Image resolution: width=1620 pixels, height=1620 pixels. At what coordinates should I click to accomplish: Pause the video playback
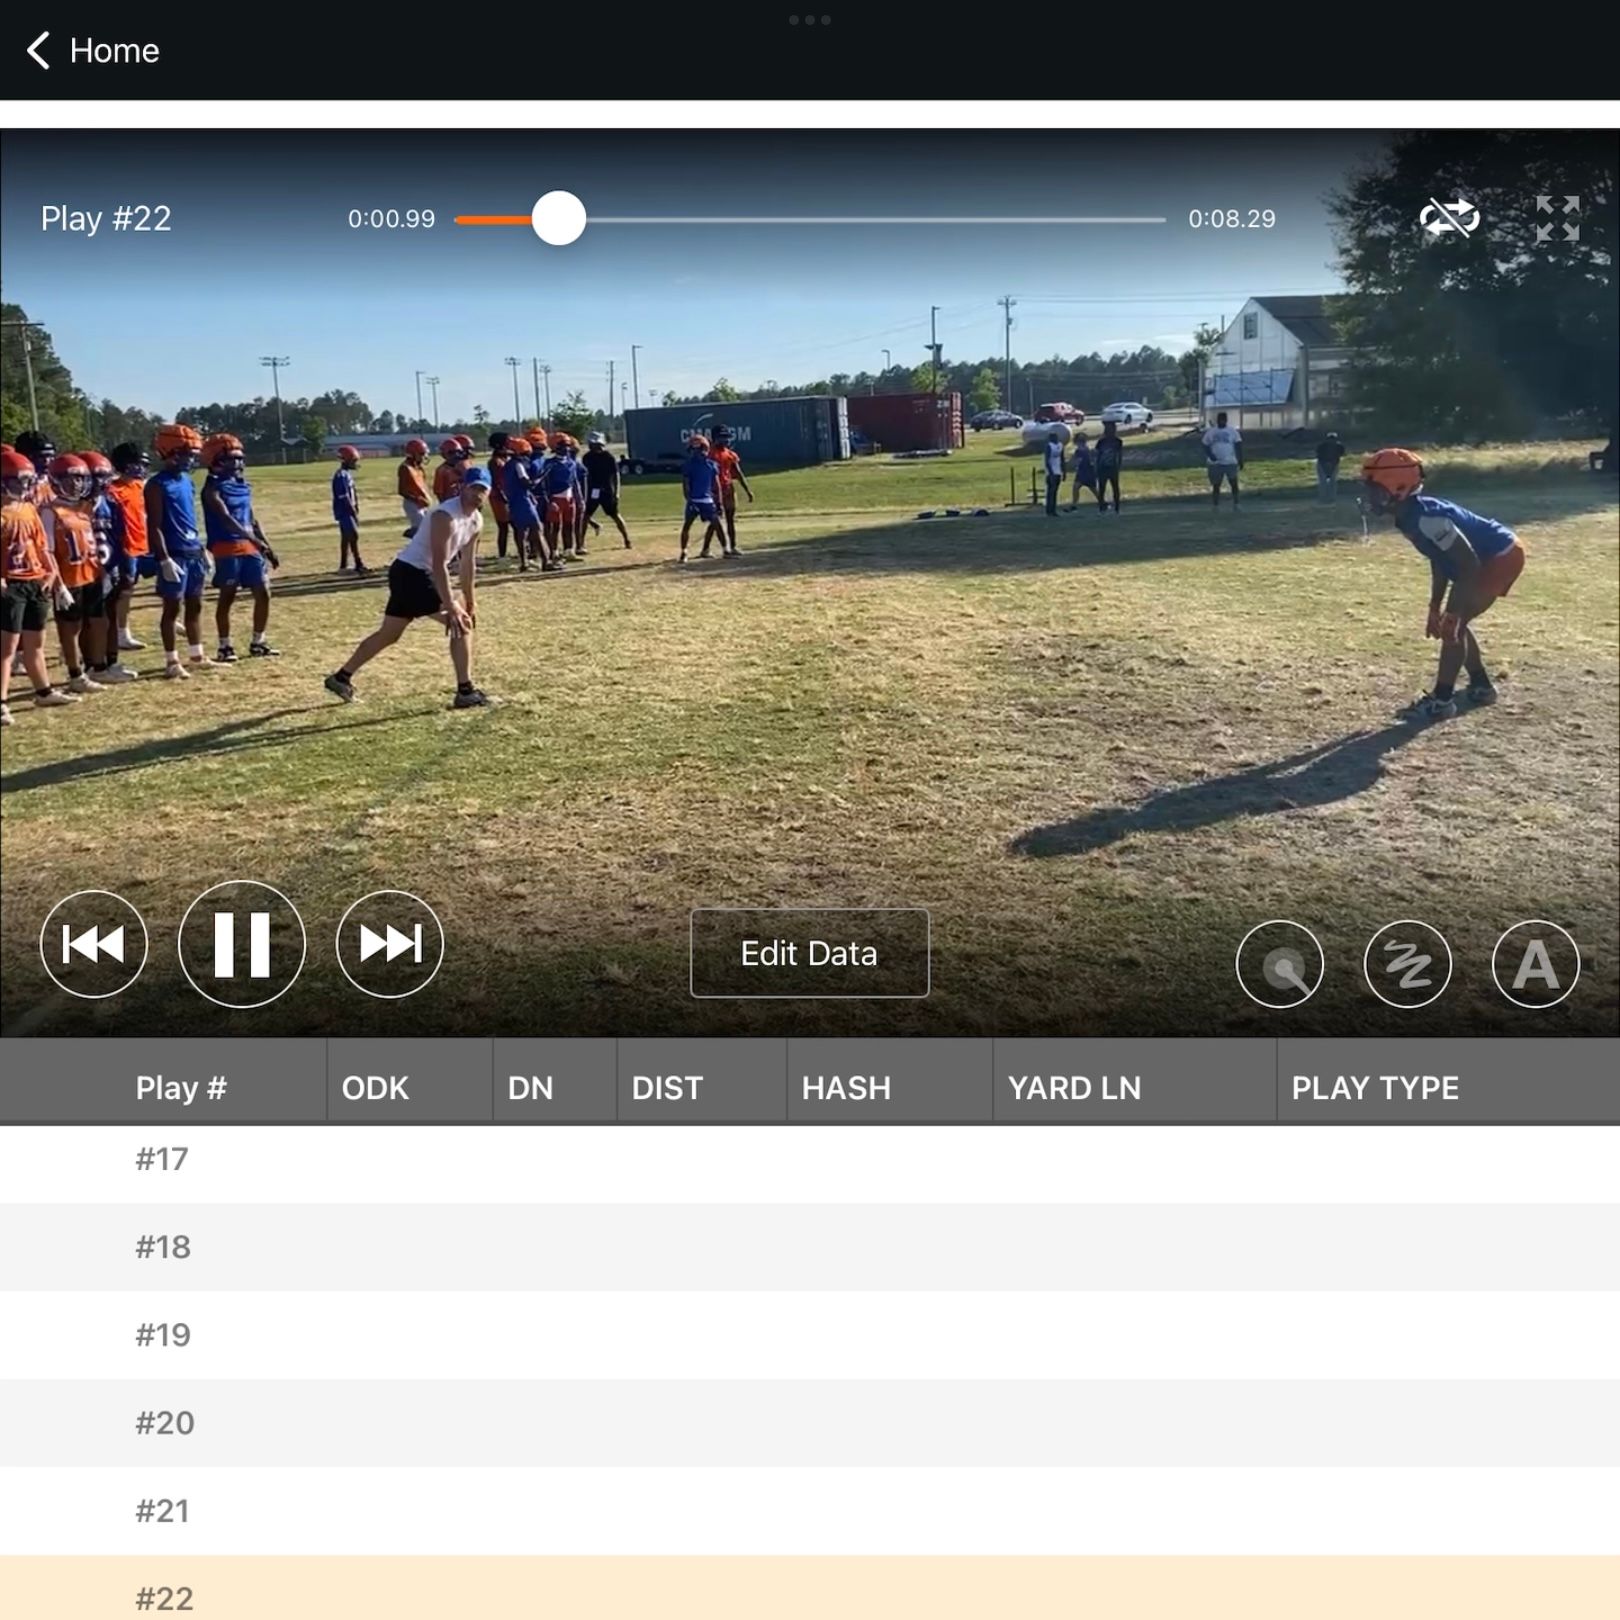tap(242, 943)
